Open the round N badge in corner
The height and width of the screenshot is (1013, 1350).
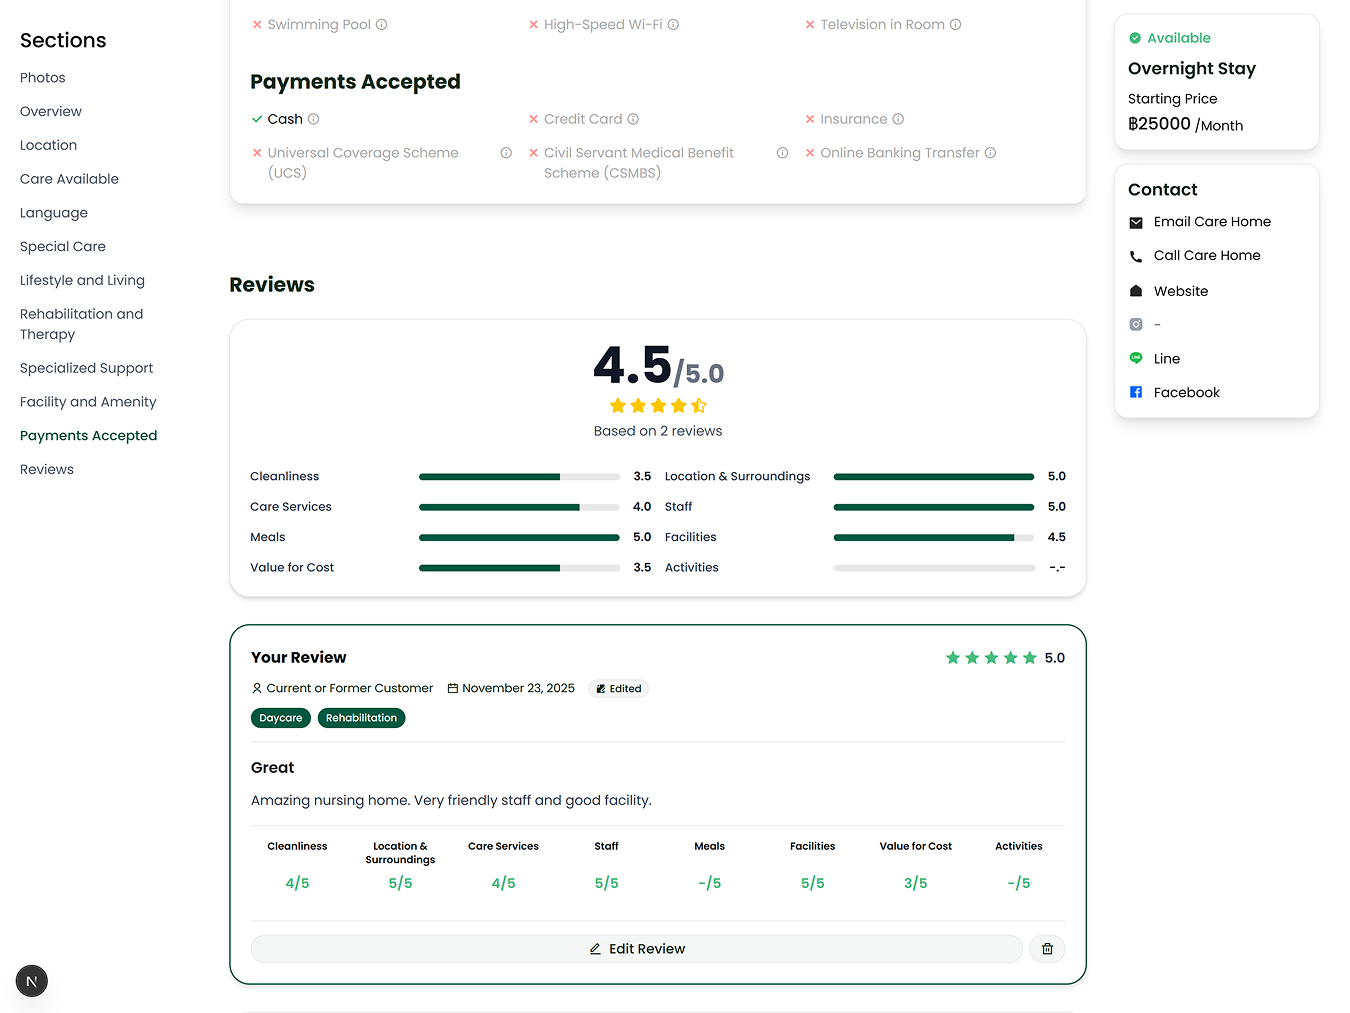(32, 981)
